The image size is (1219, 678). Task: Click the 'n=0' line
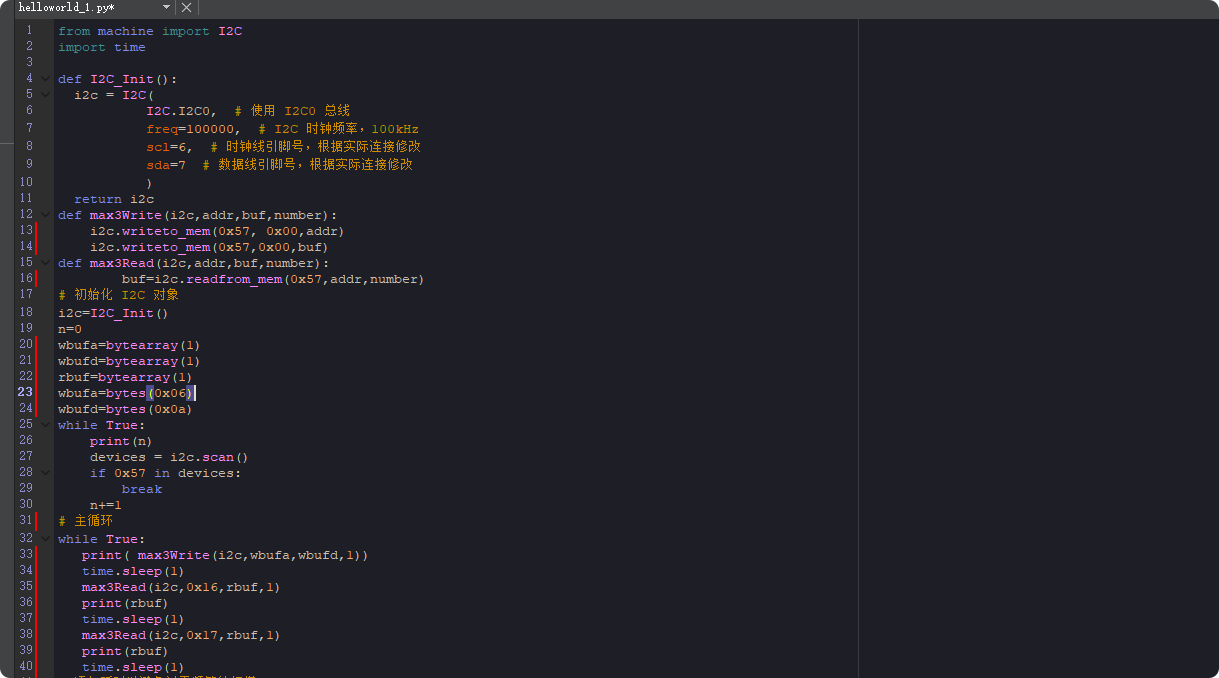tap(70, 329)
